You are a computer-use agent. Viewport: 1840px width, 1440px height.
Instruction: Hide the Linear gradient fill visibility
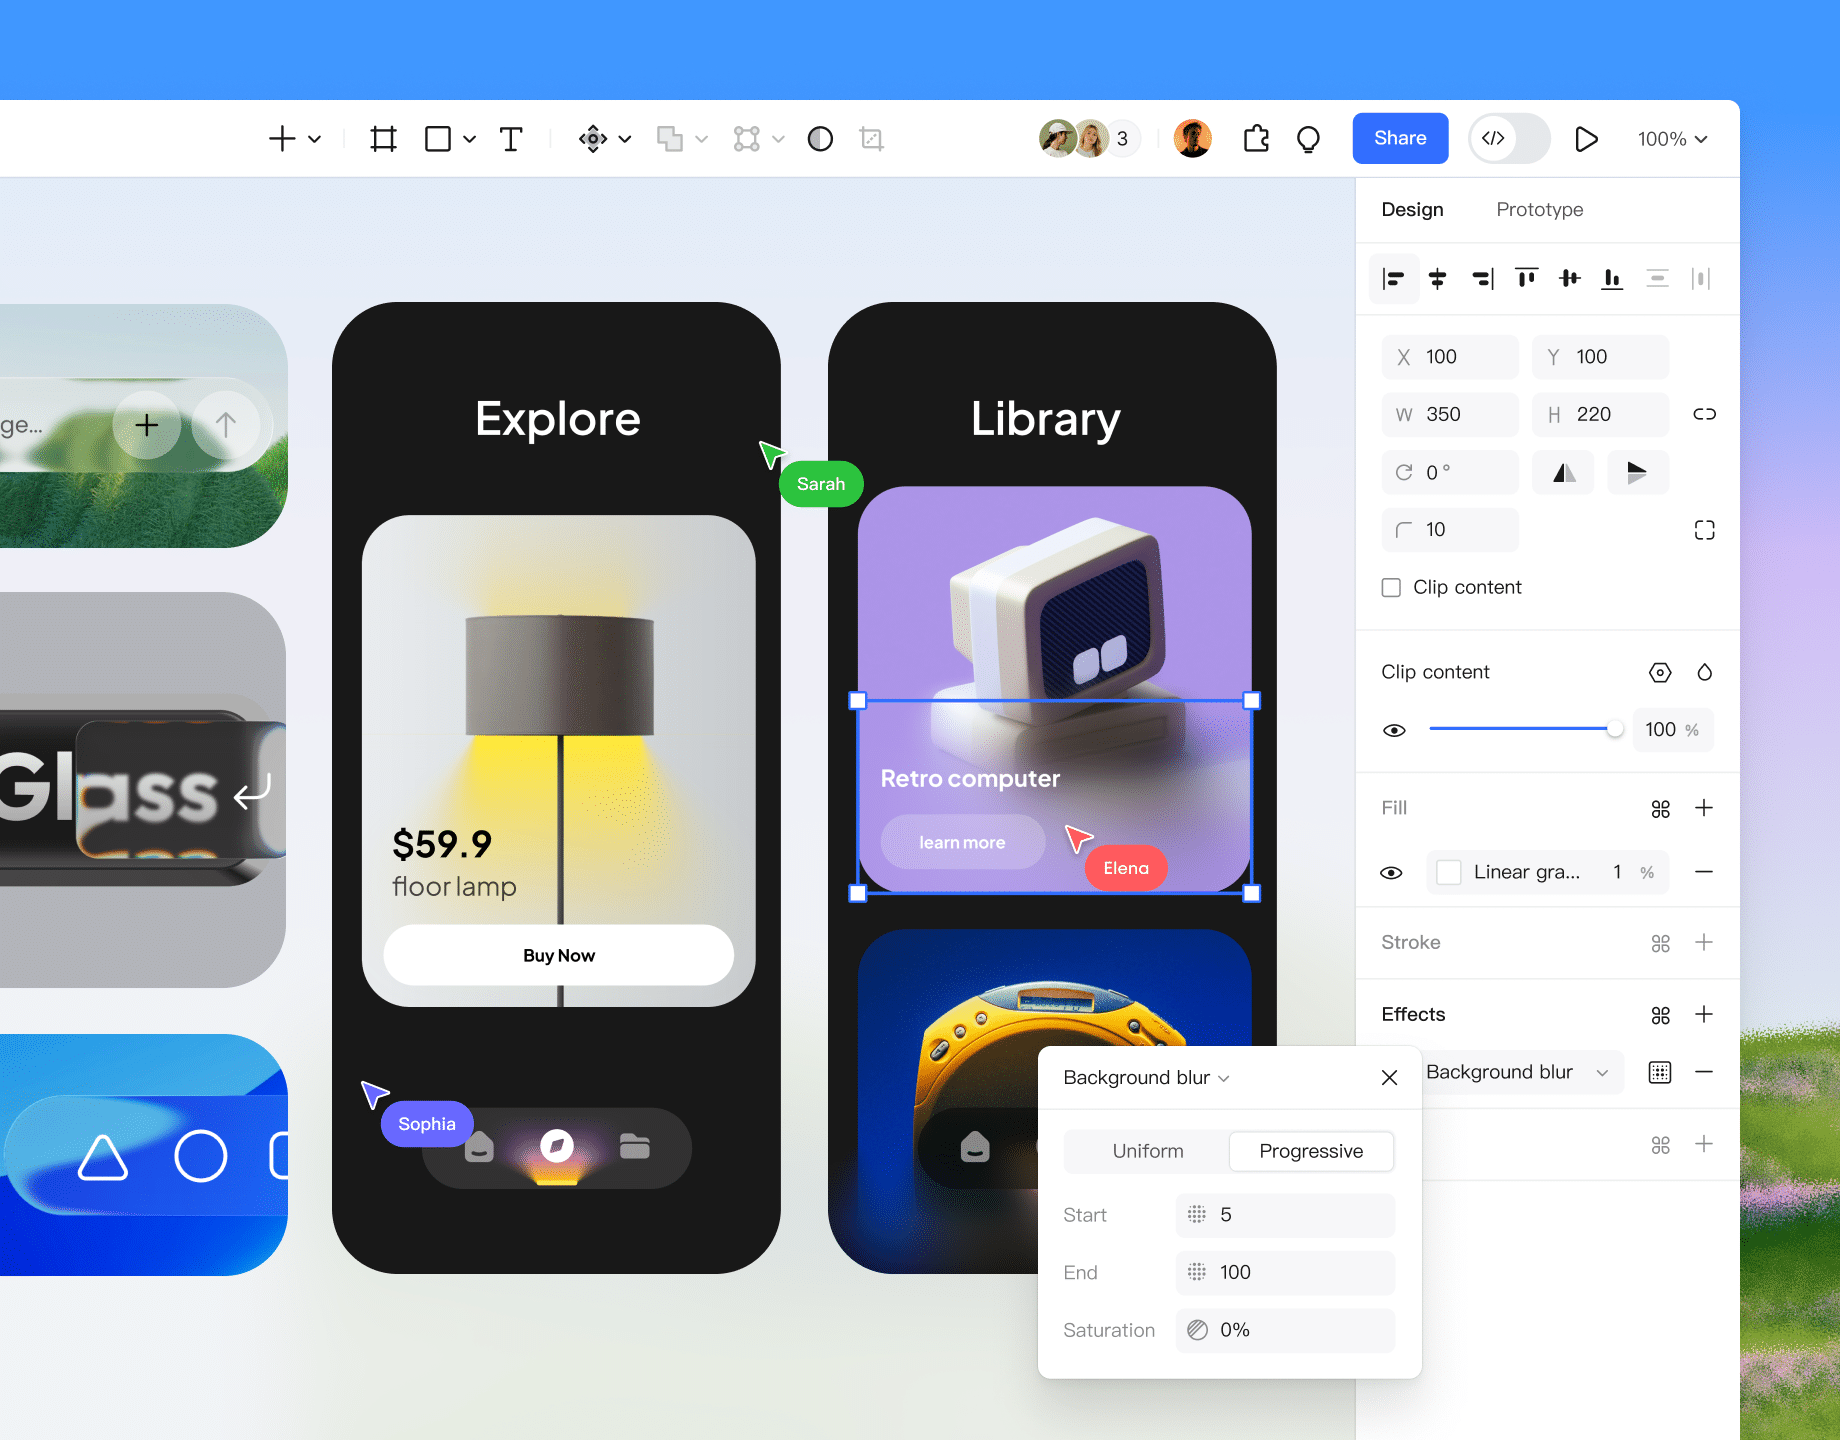pyautogui.click(x=1391, y=873)
